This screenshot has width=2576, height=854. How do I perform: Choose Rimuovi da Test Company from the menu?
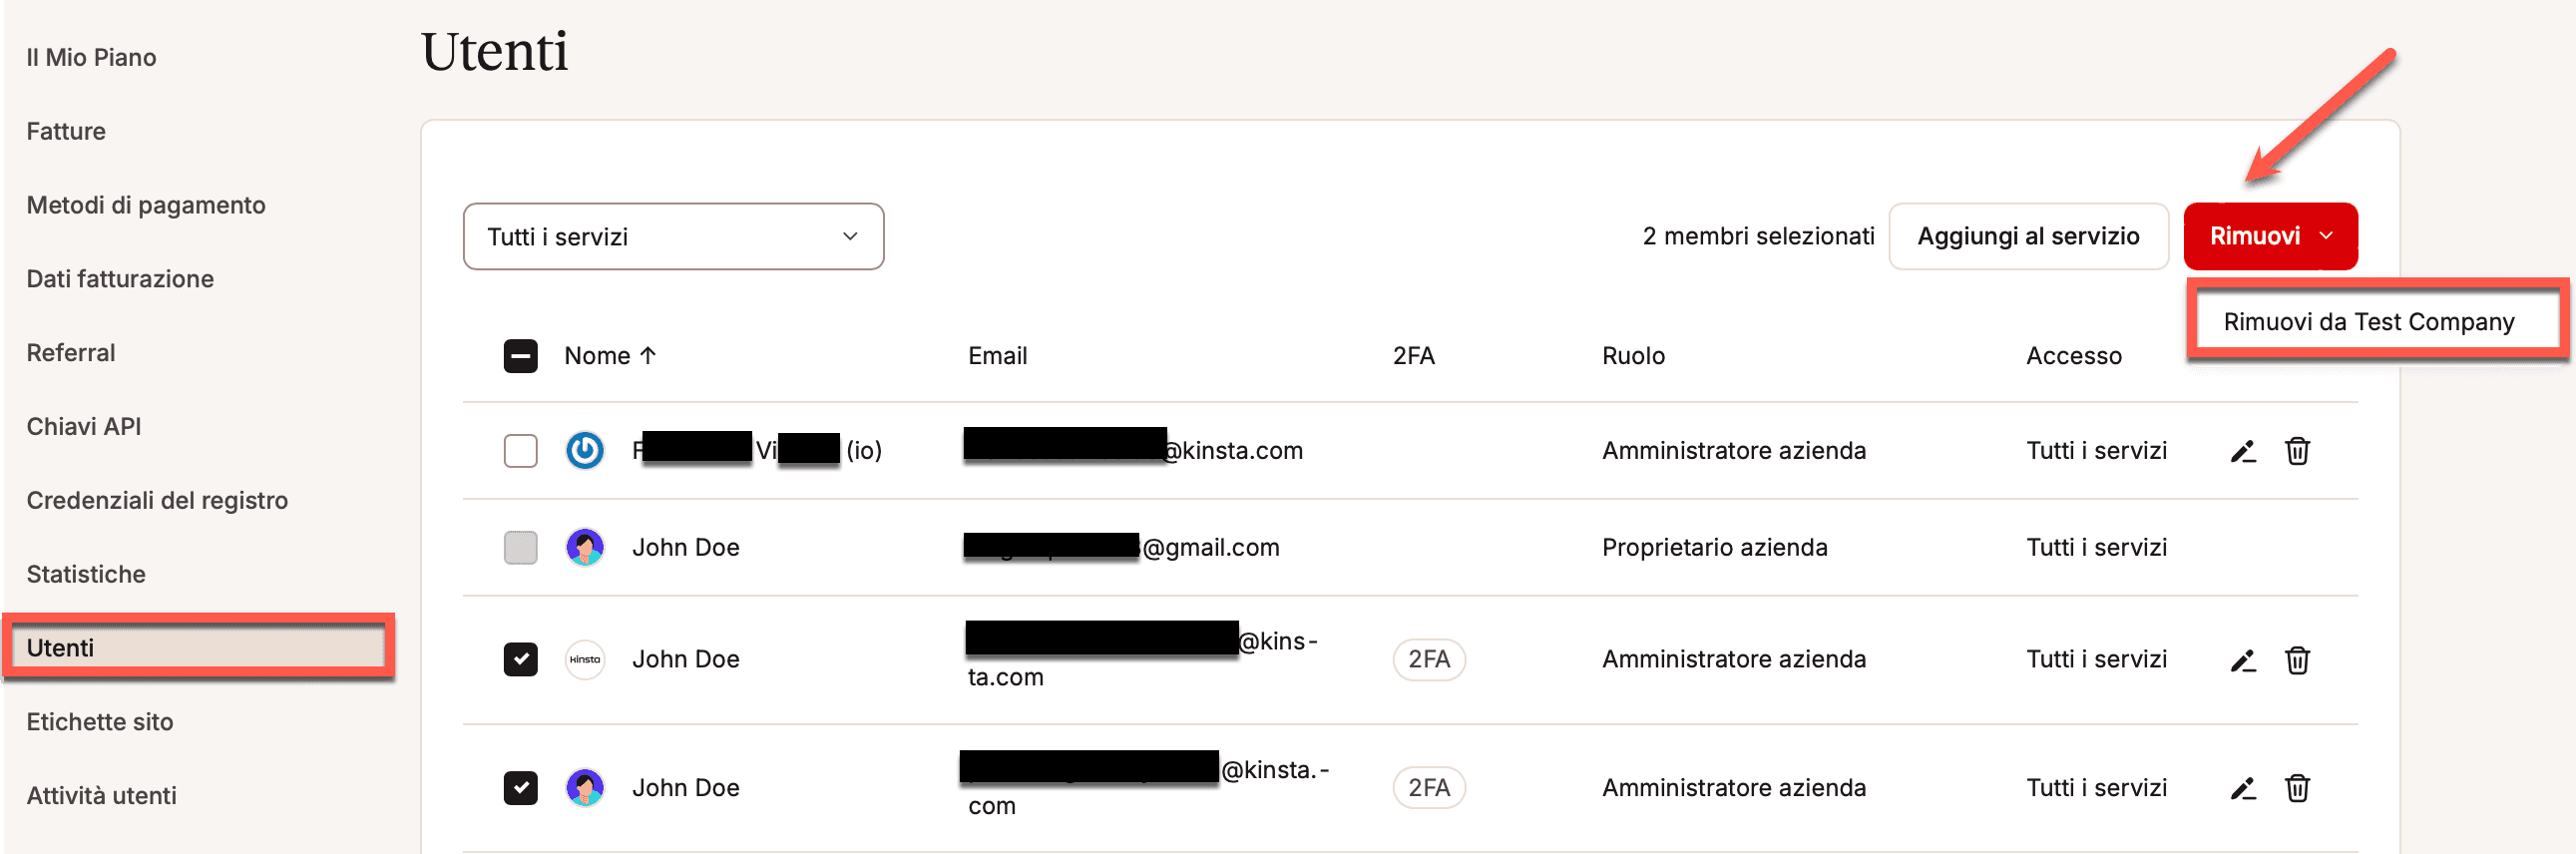tap(2368, 322)
